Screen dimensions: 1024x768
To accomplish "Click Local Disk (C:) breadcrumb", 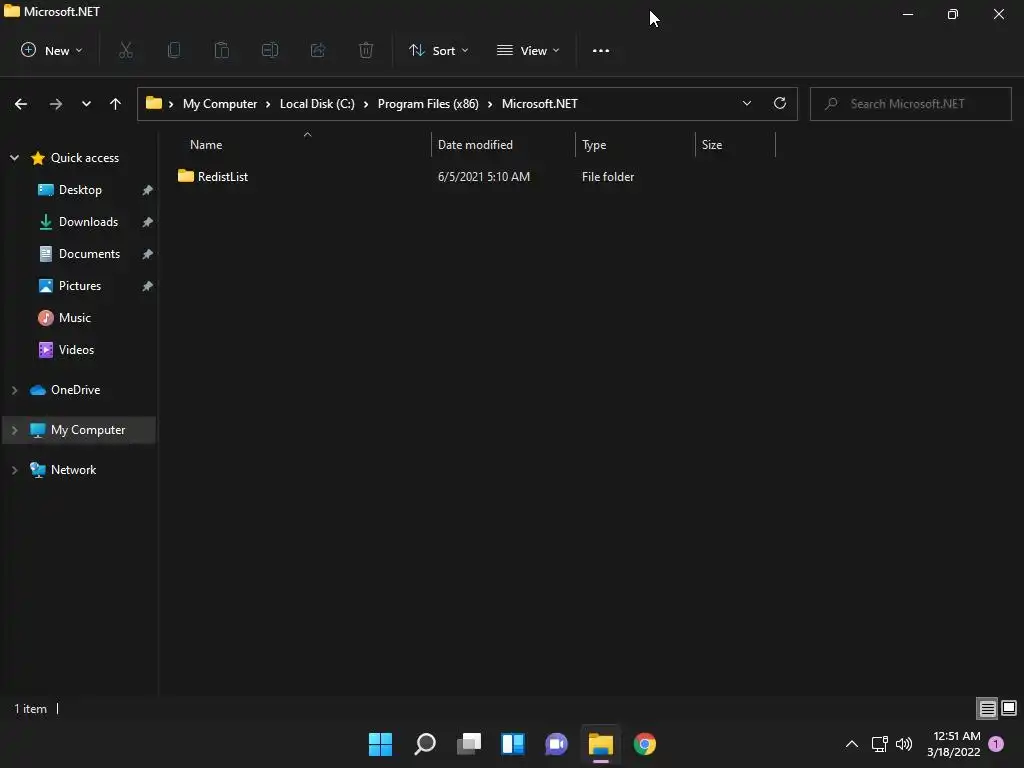I will tap(317, 104).
